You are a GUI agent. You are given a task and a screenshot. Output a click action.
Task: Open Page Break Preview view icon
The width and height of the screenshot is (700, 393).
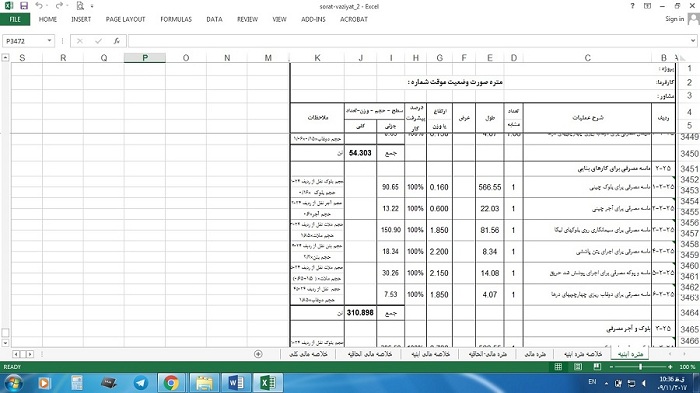[597, 367]
